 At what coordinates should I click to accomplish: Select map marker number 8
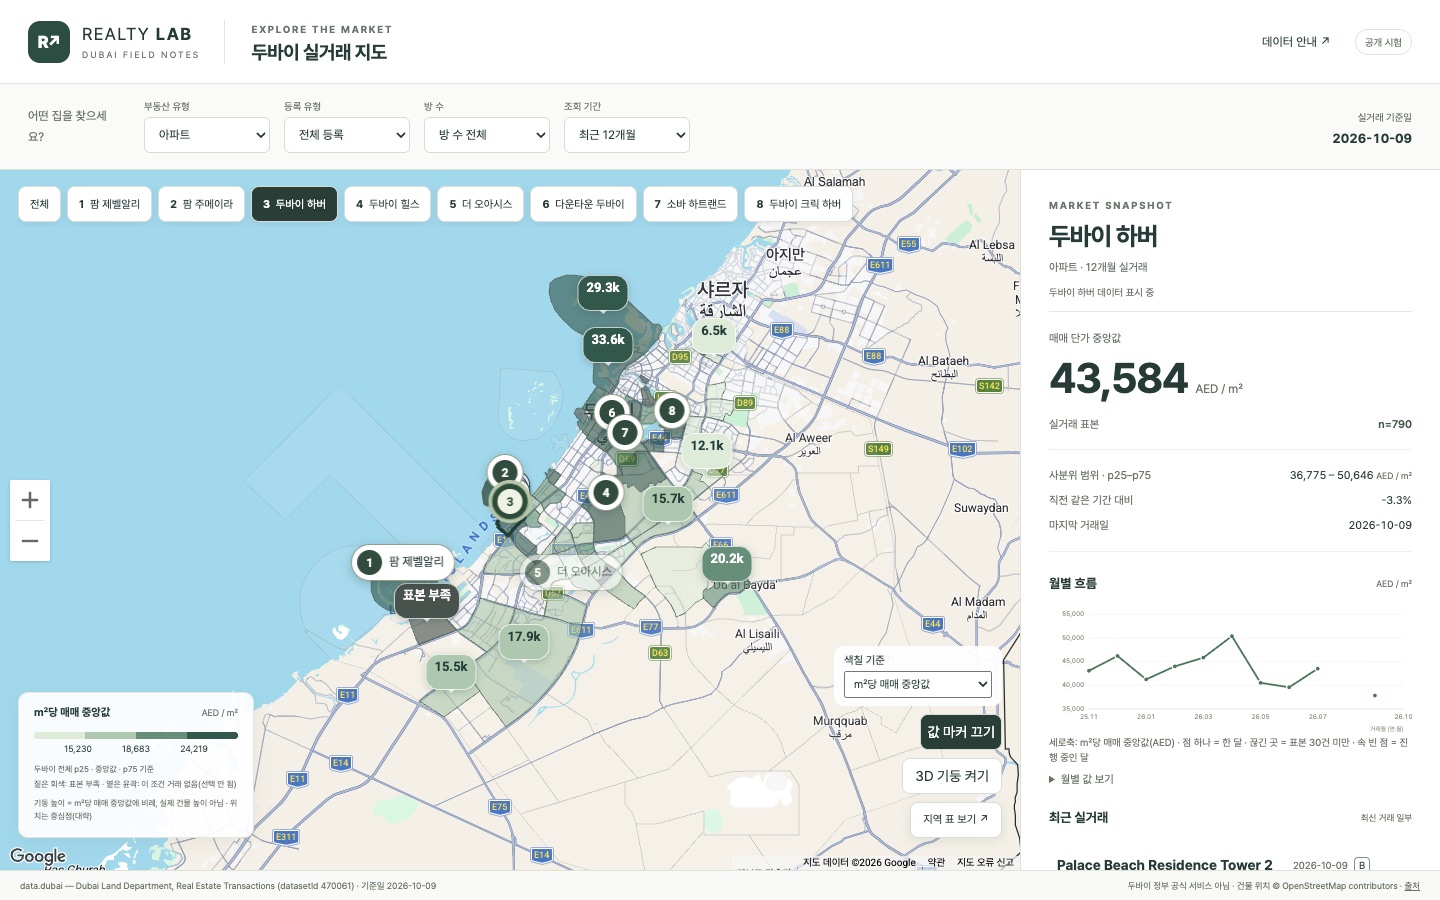point(671,410)
